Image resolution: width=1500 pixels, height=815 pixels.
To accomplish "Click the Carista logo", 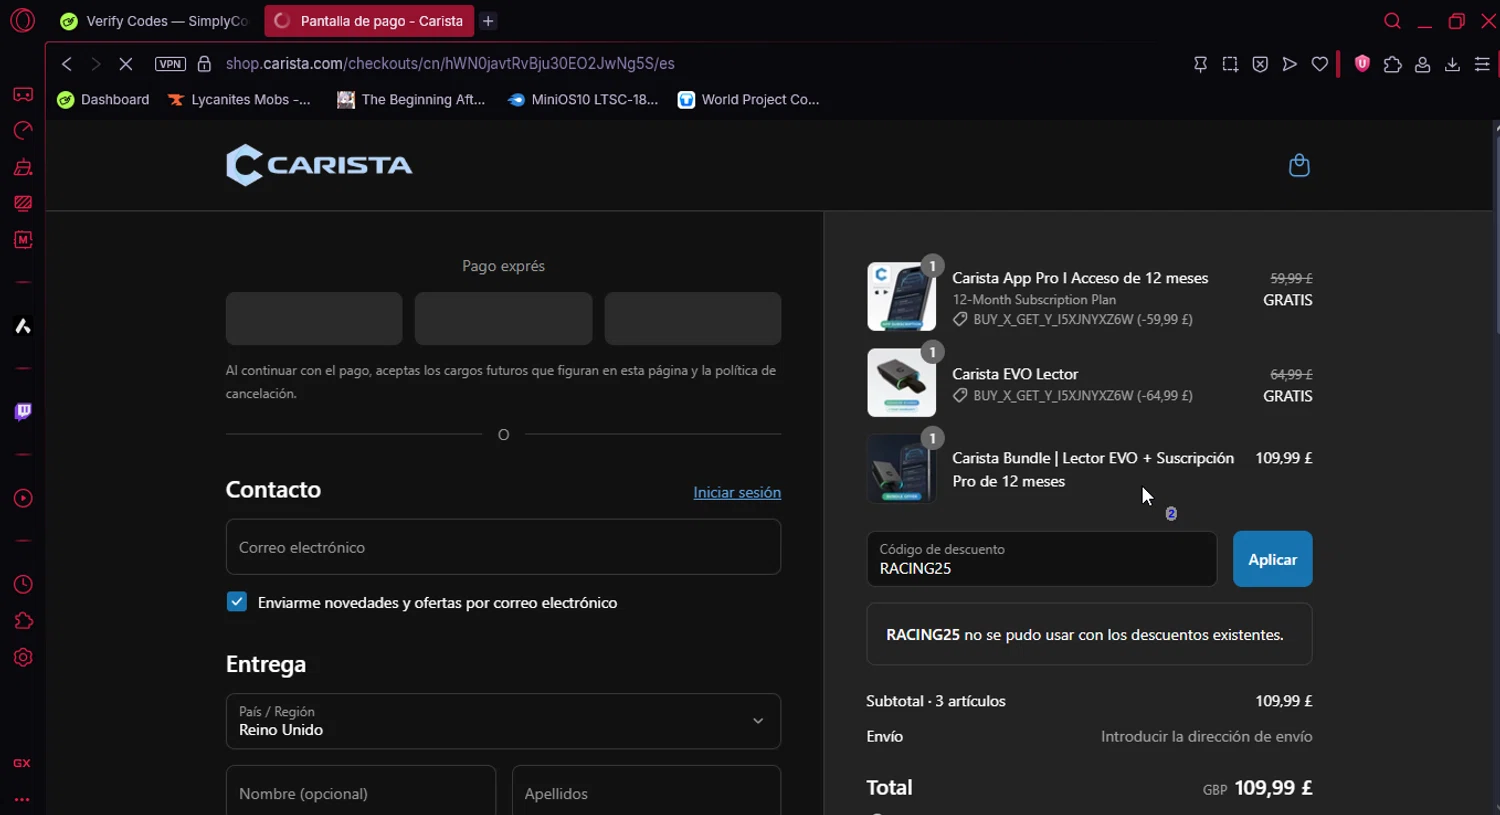I will pyautogui.click(x=319, y=165).
